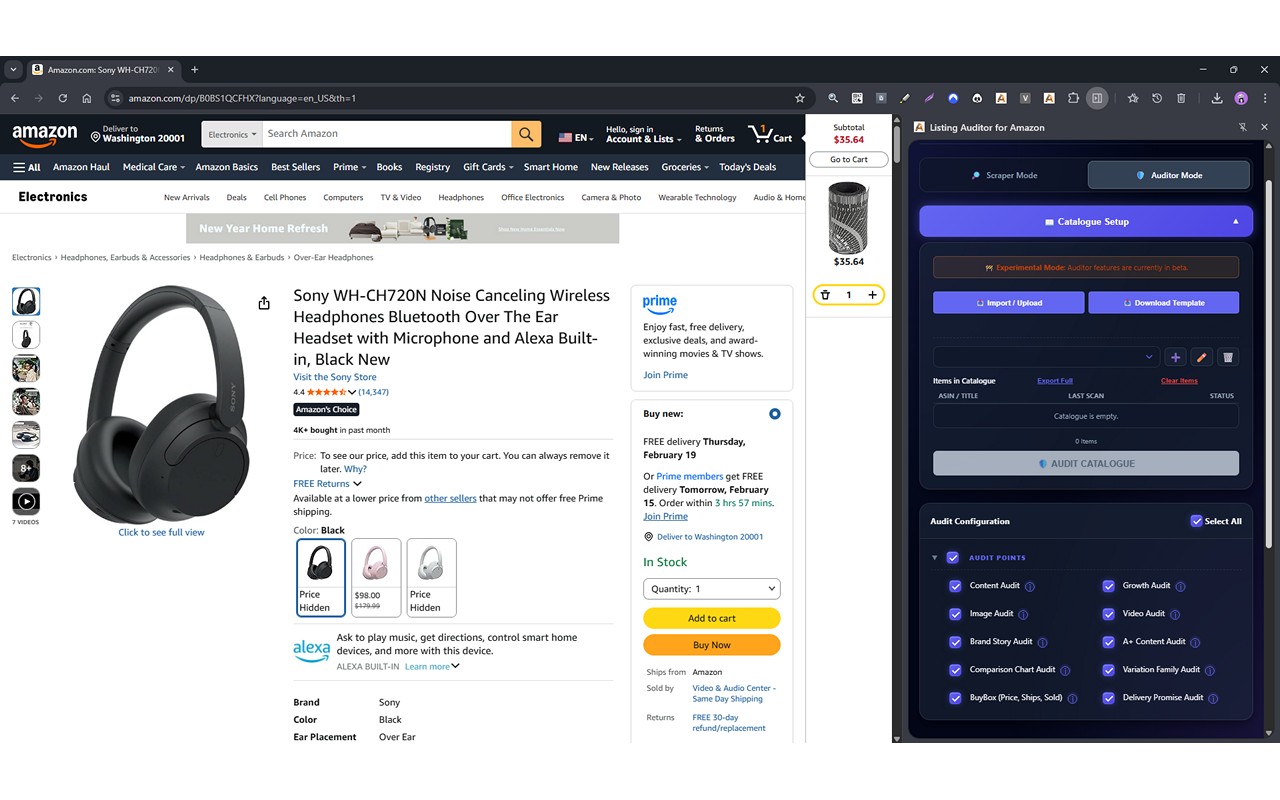Switch to Auditor Mode tab

(x=1169, y=175)
